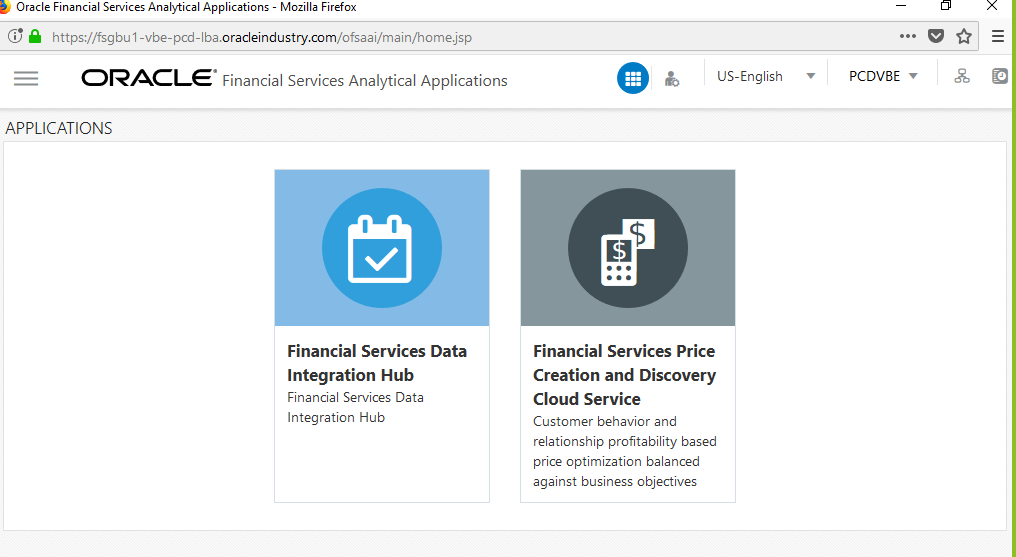Click the Oracle logo
This screenshot has height=557, width=1016.
tap(149, 78)
